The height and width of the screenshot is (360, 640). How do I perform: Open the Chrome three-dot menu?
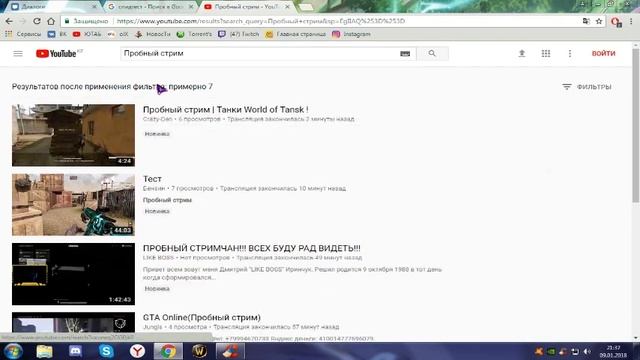pyautogui.click(x=631, y=21)
